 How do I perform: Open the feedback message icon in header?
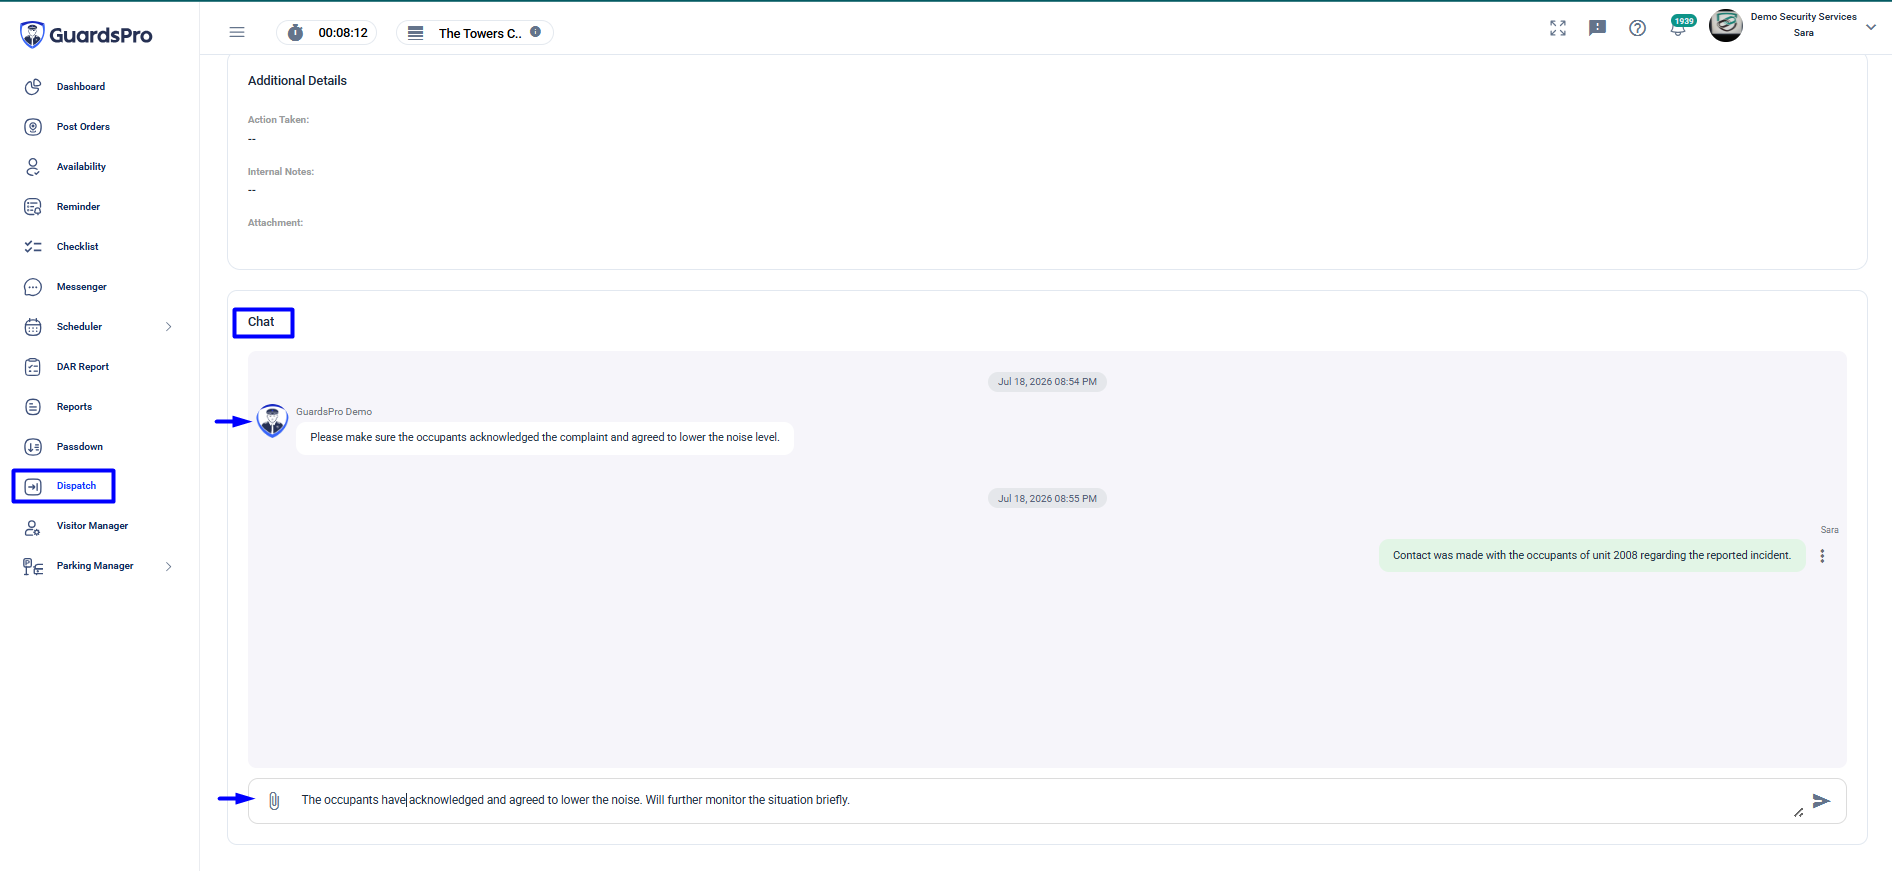click(x=1597, y=28)
